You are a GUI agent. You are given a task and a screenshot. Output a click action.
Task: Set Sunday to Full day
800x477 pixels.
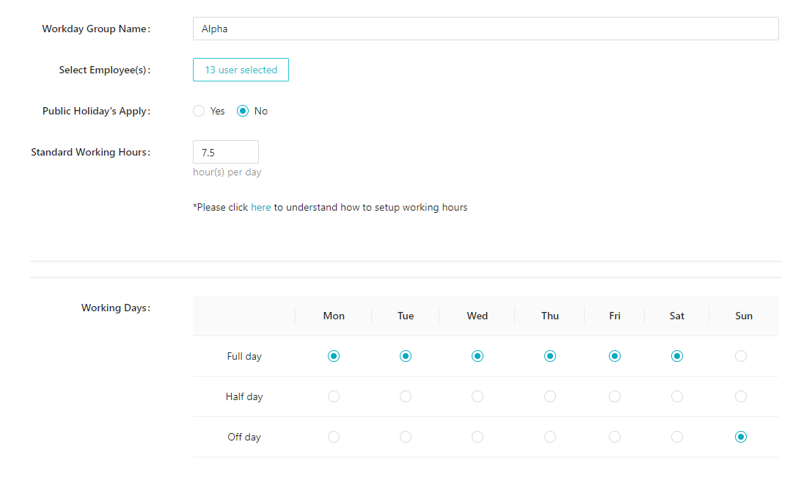[741, 356]
